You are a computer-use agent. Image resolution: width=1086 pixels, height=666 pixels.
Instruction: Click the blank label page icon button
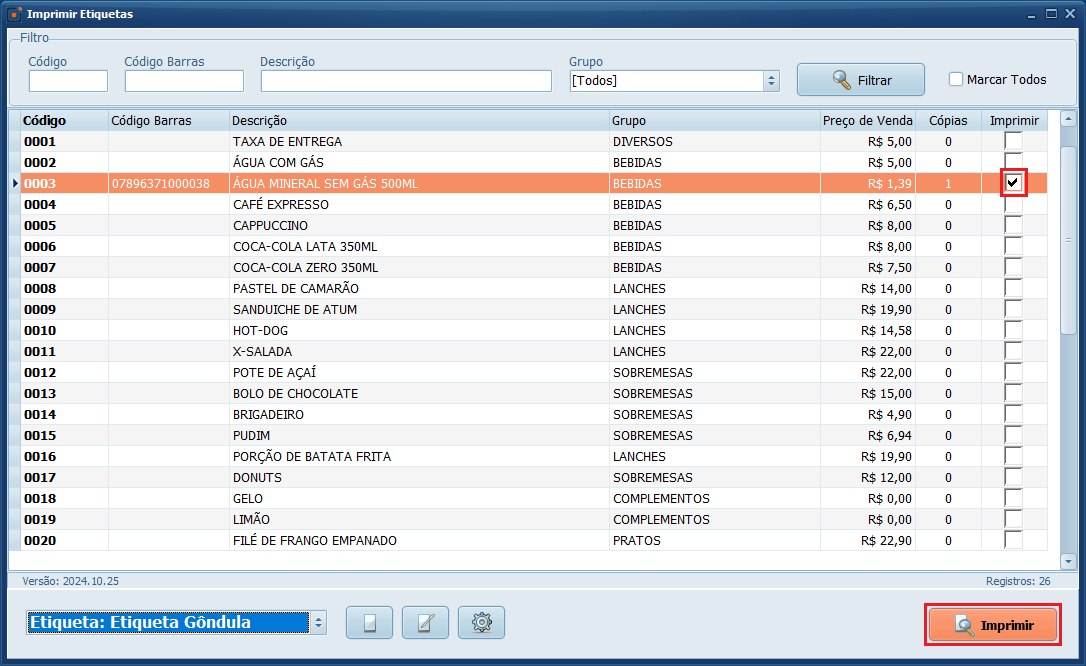coord(369,623)
